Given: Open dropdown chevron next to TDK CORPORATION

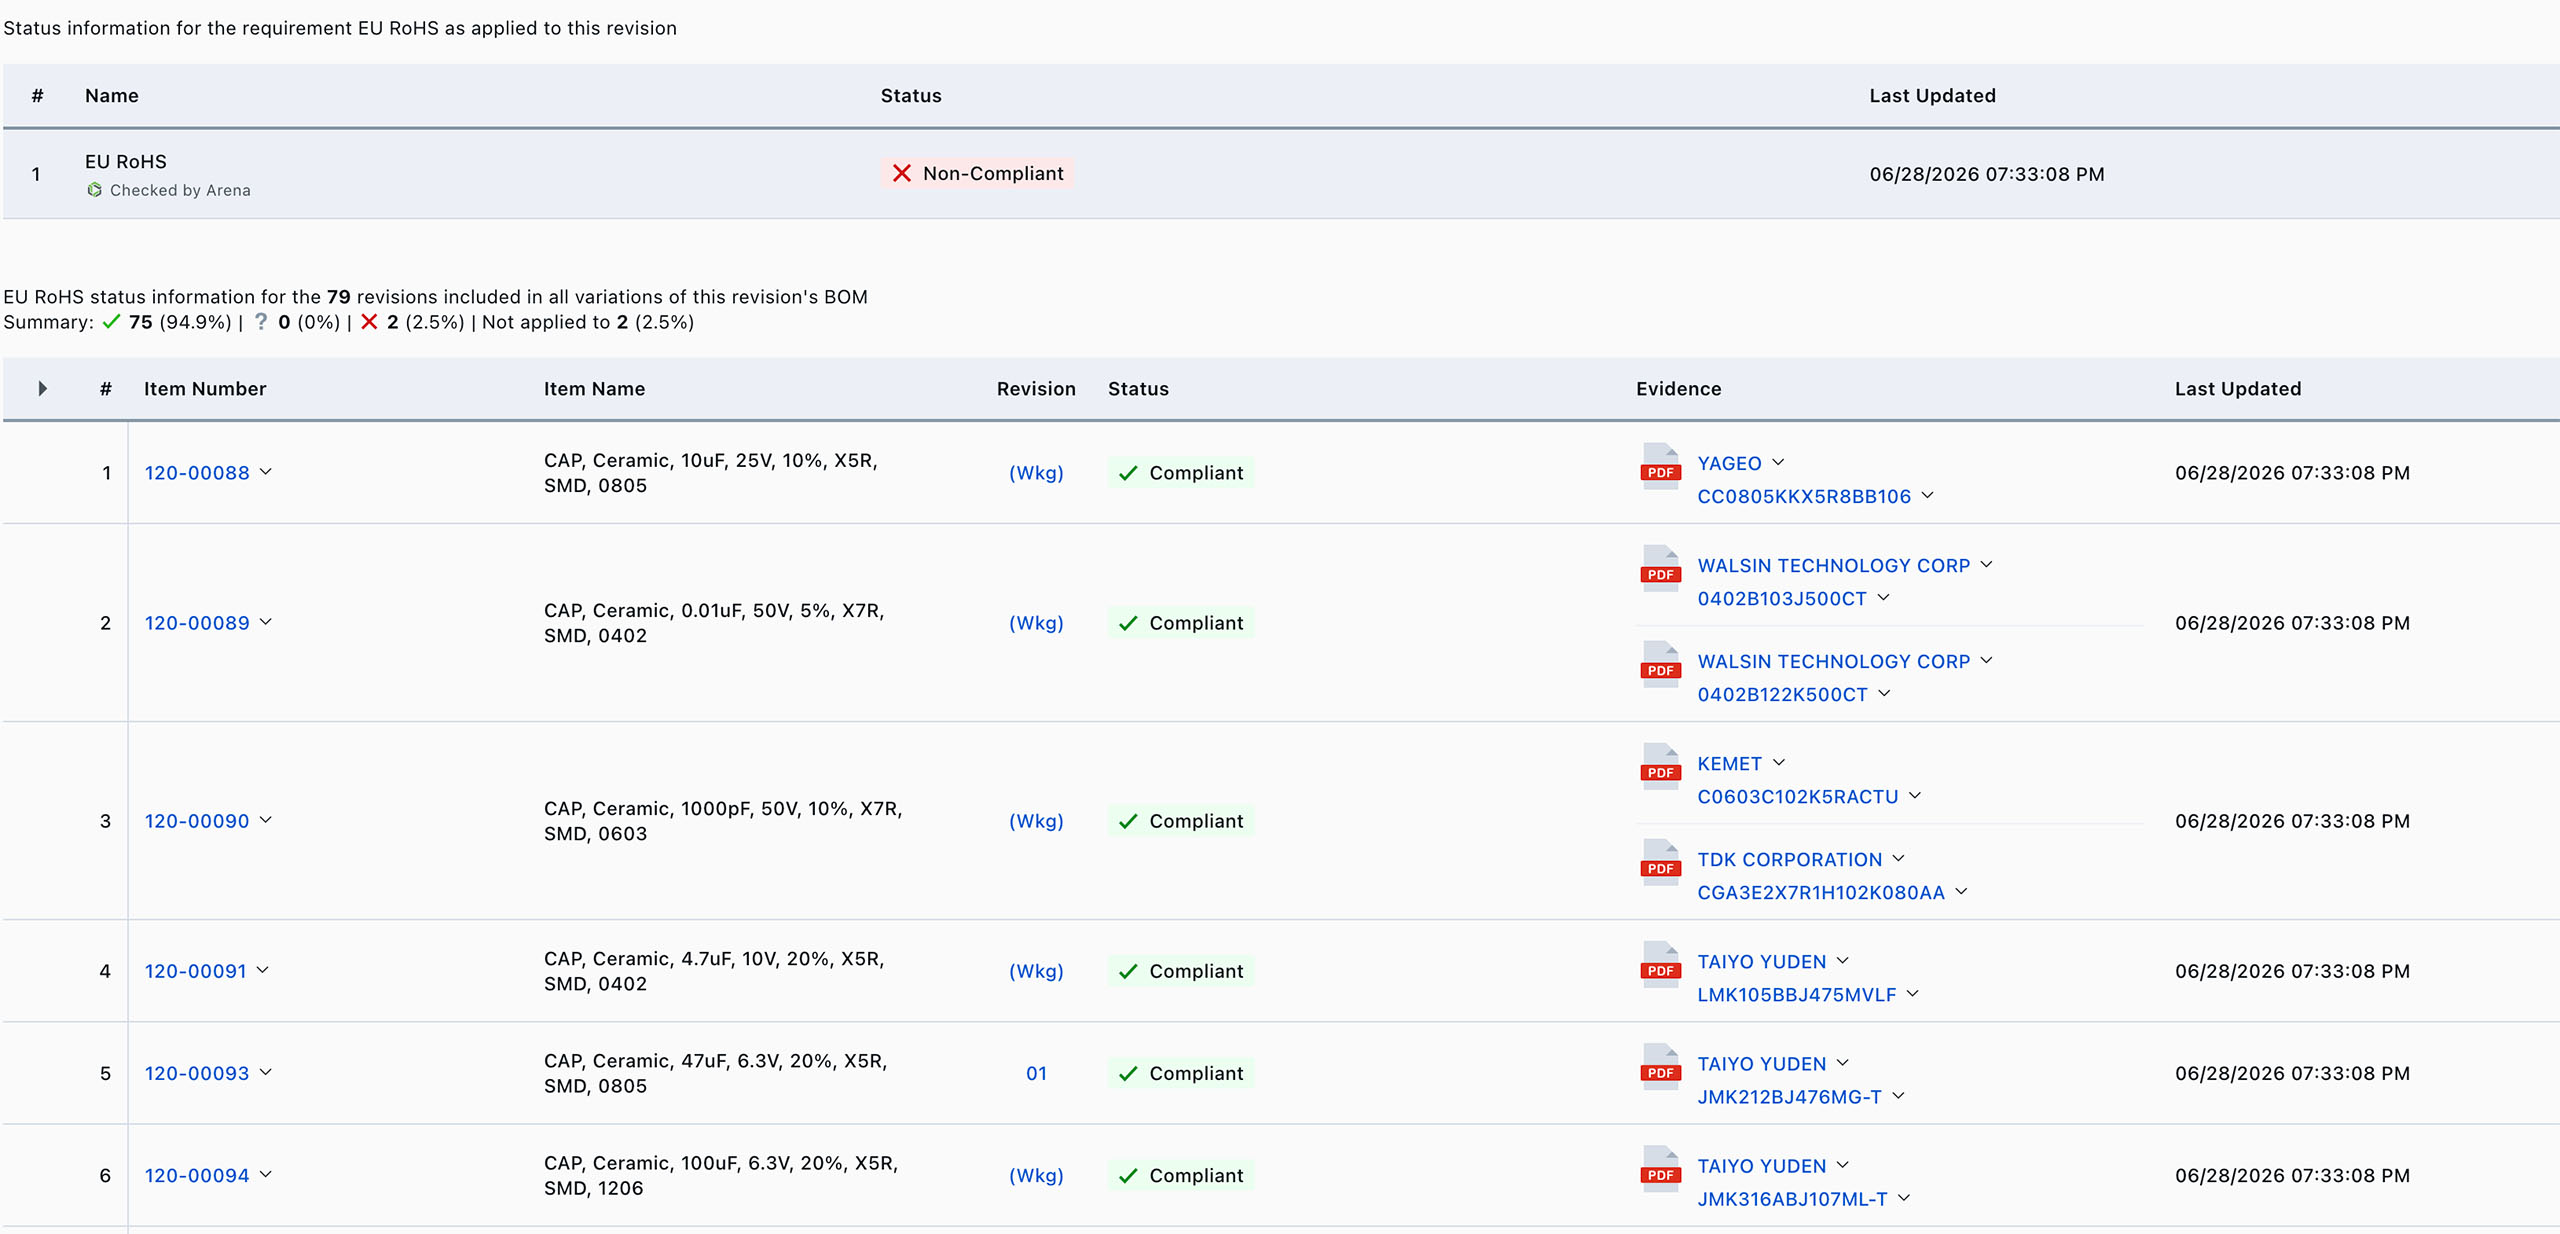Looking at the screenshot, I should [1899, 858].
